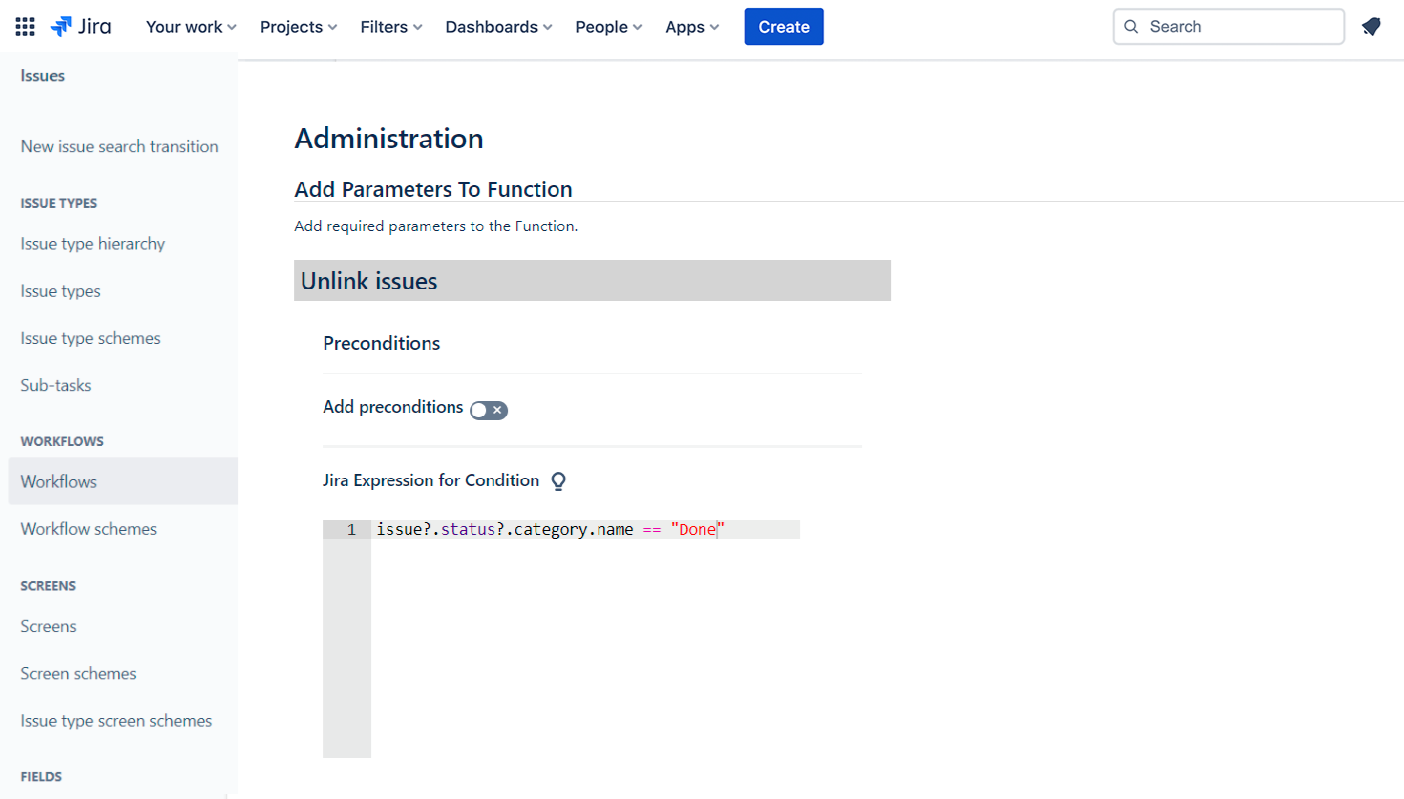1404x799 pixels.
Task: Click the Create button
Action: click(x=783, y=27)
